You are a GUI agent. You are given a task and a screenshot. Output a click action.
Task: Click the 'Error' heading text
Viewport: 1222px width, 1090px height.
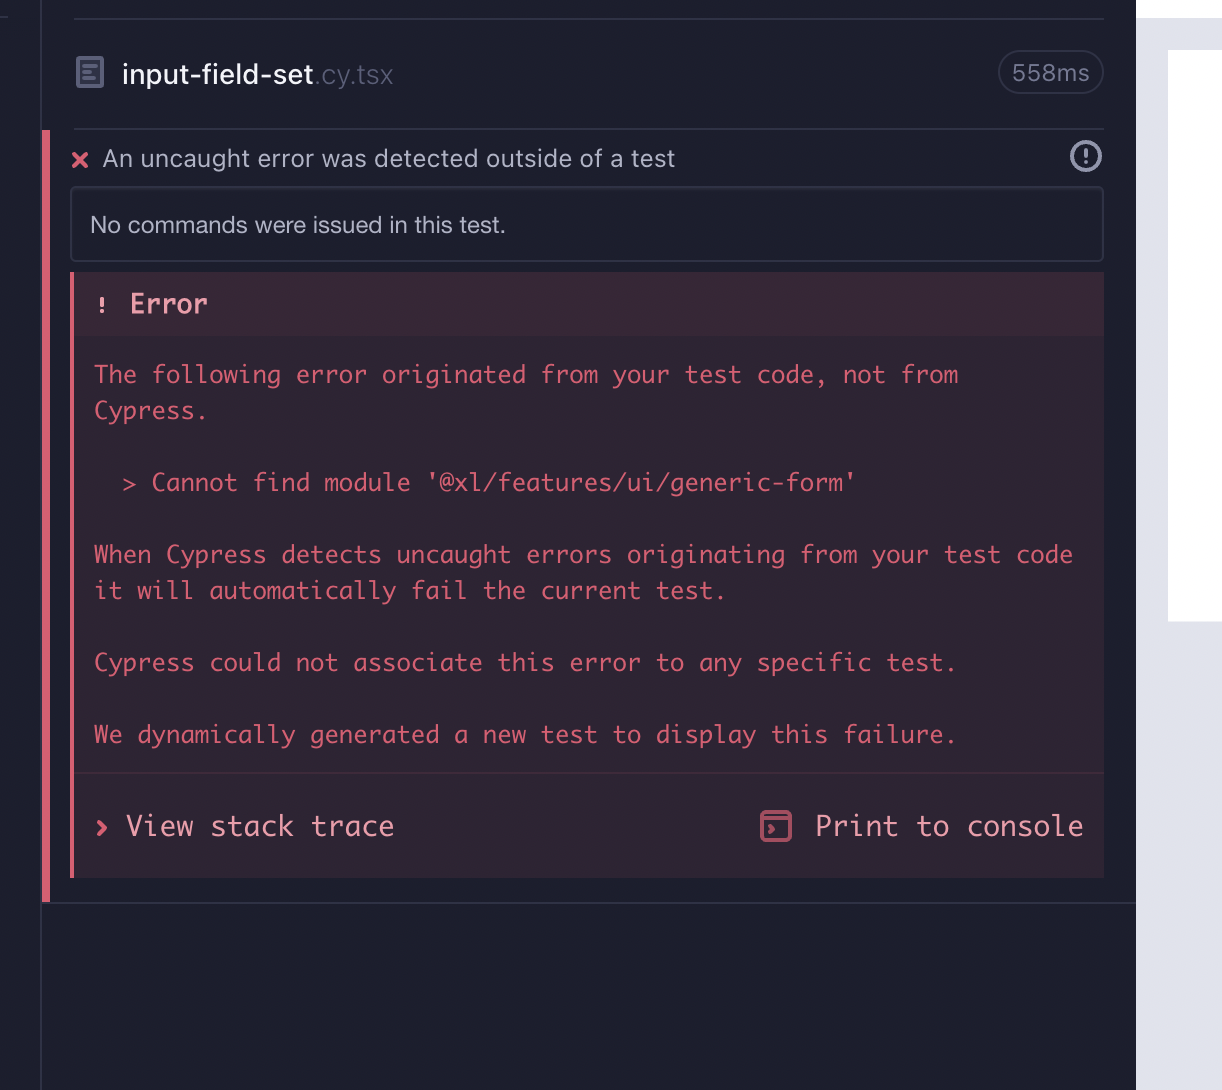click(169, 304)
